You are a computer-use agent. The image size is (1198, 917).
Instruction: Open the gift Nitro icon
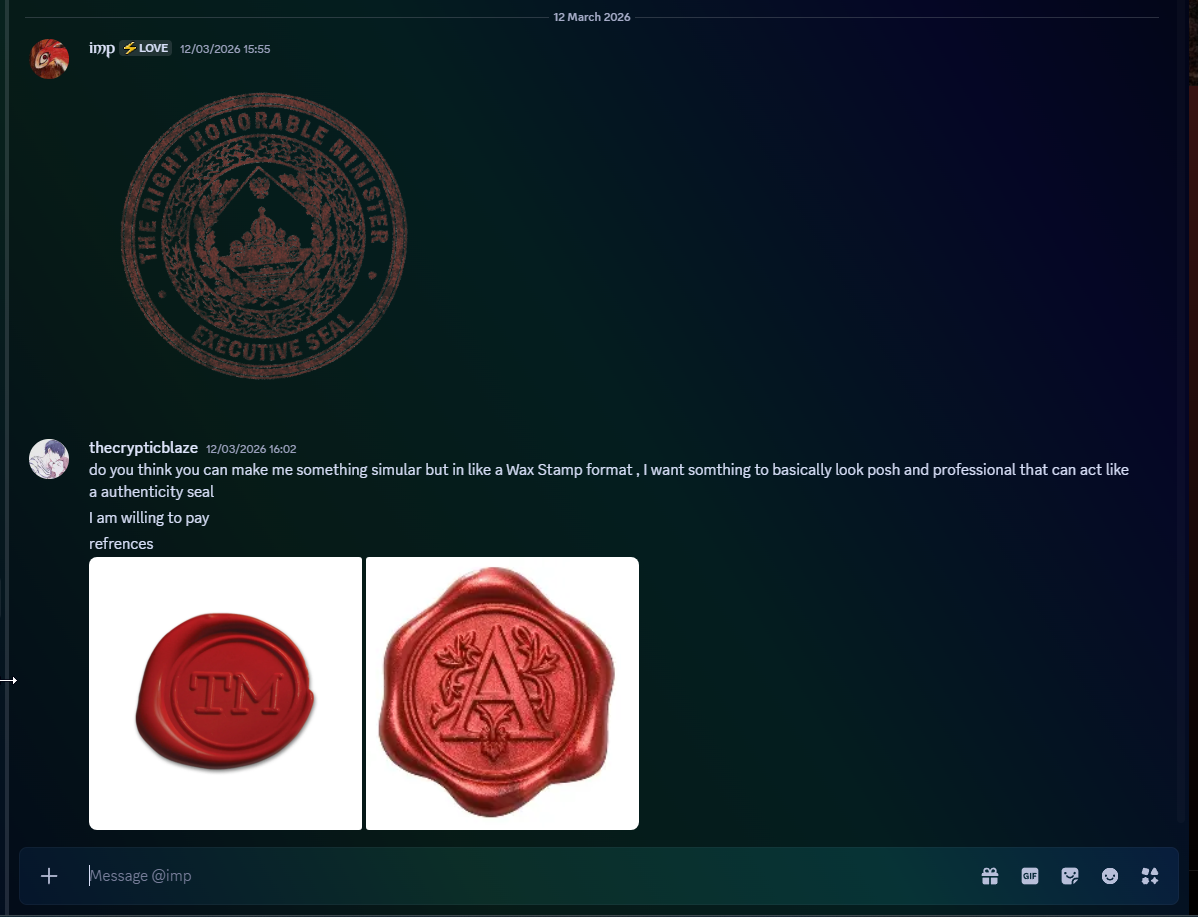point(989,876)
